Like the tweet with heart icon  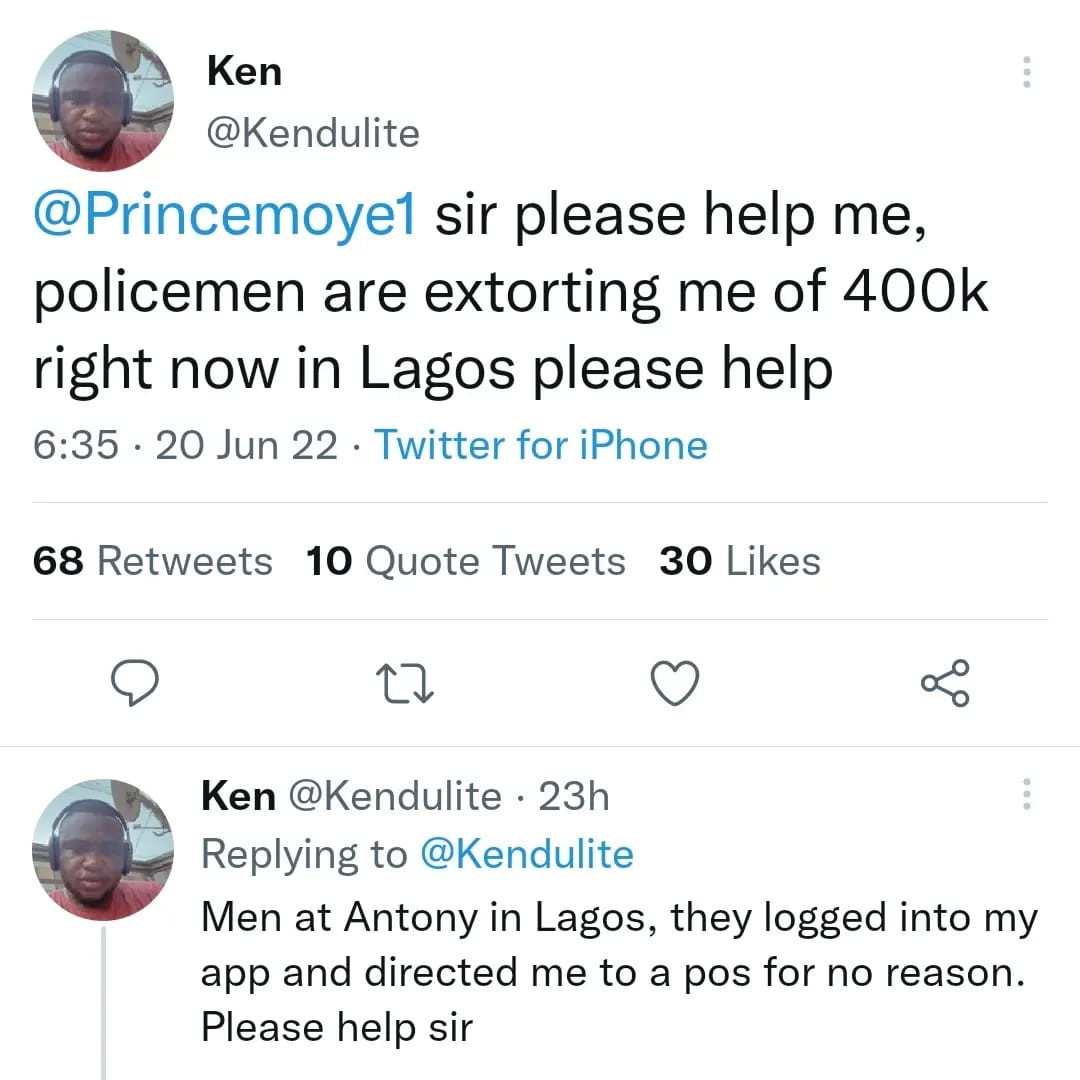pyautogui.click(x=675, y=683)
